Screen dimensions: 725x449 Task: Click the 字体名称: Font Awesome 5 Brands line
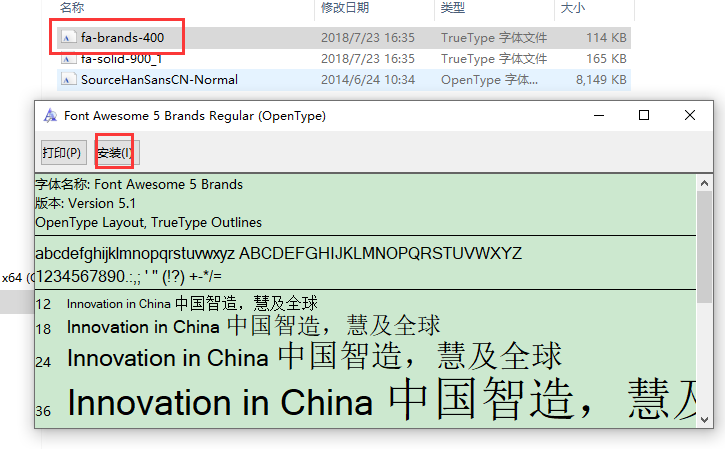[139, 185]
